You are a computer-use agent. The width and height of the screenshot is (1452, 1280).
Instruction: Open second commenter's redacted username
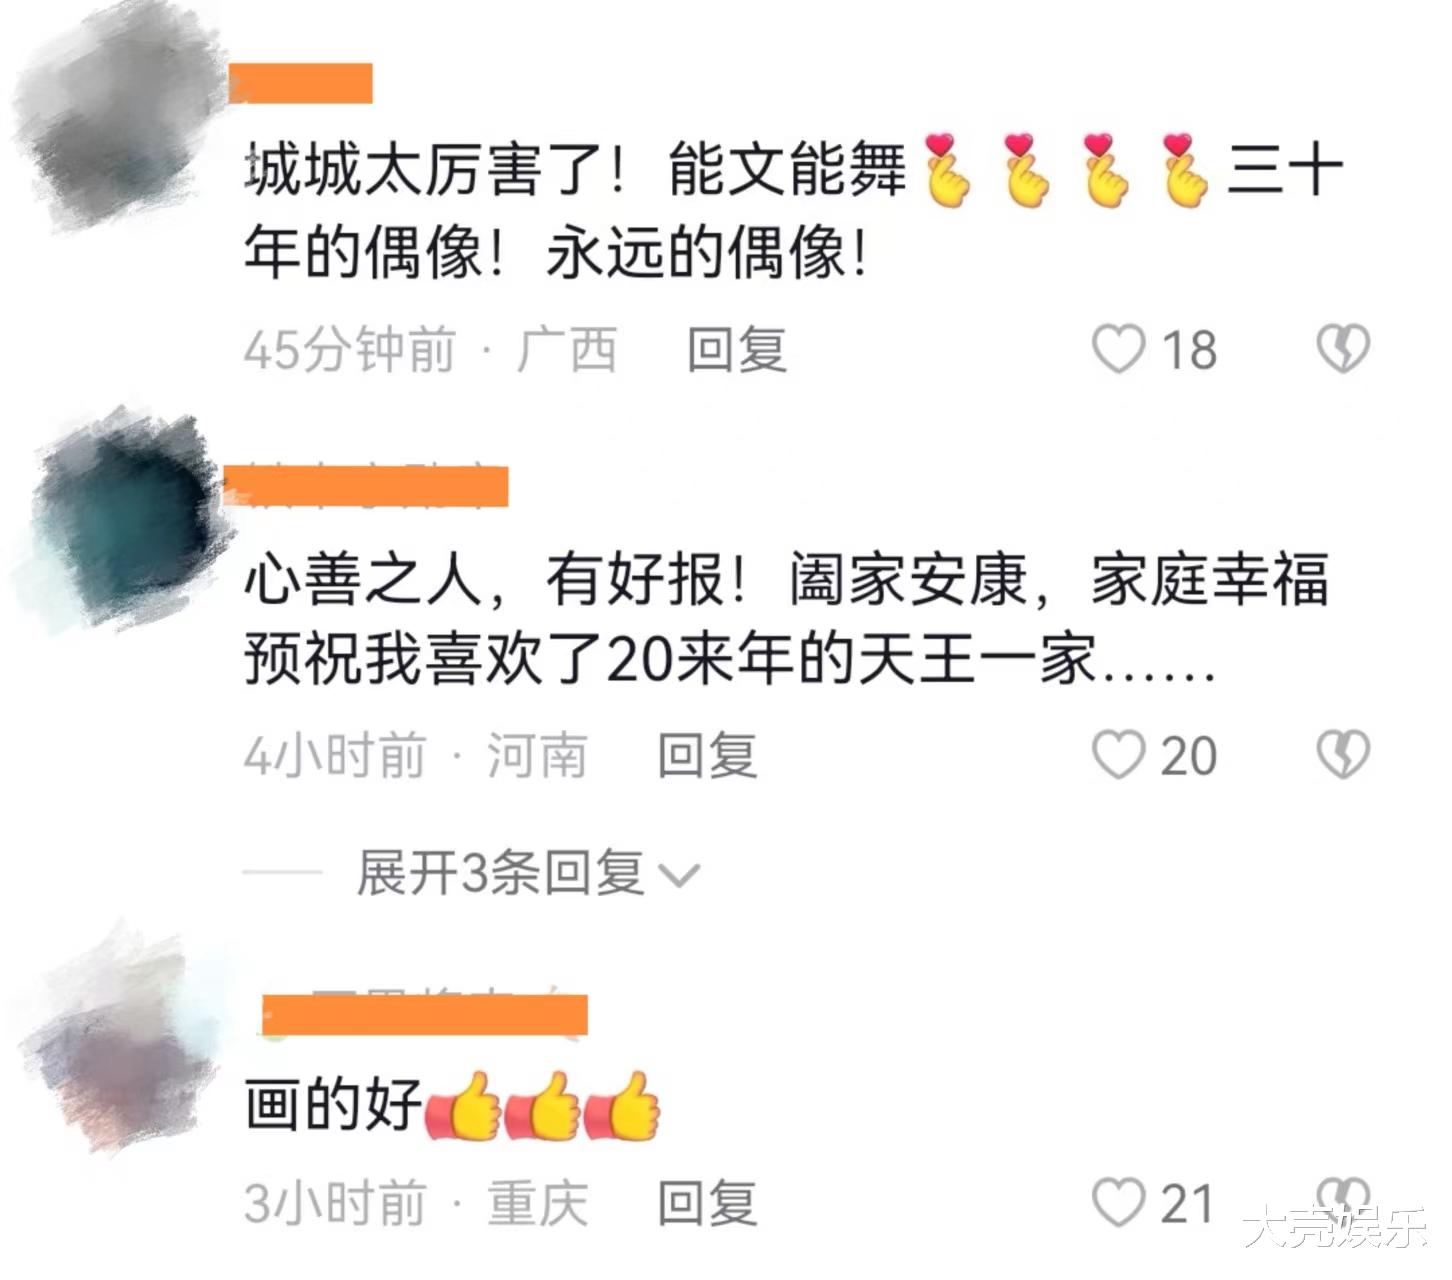pyautogui.click(x=366, y=486)
